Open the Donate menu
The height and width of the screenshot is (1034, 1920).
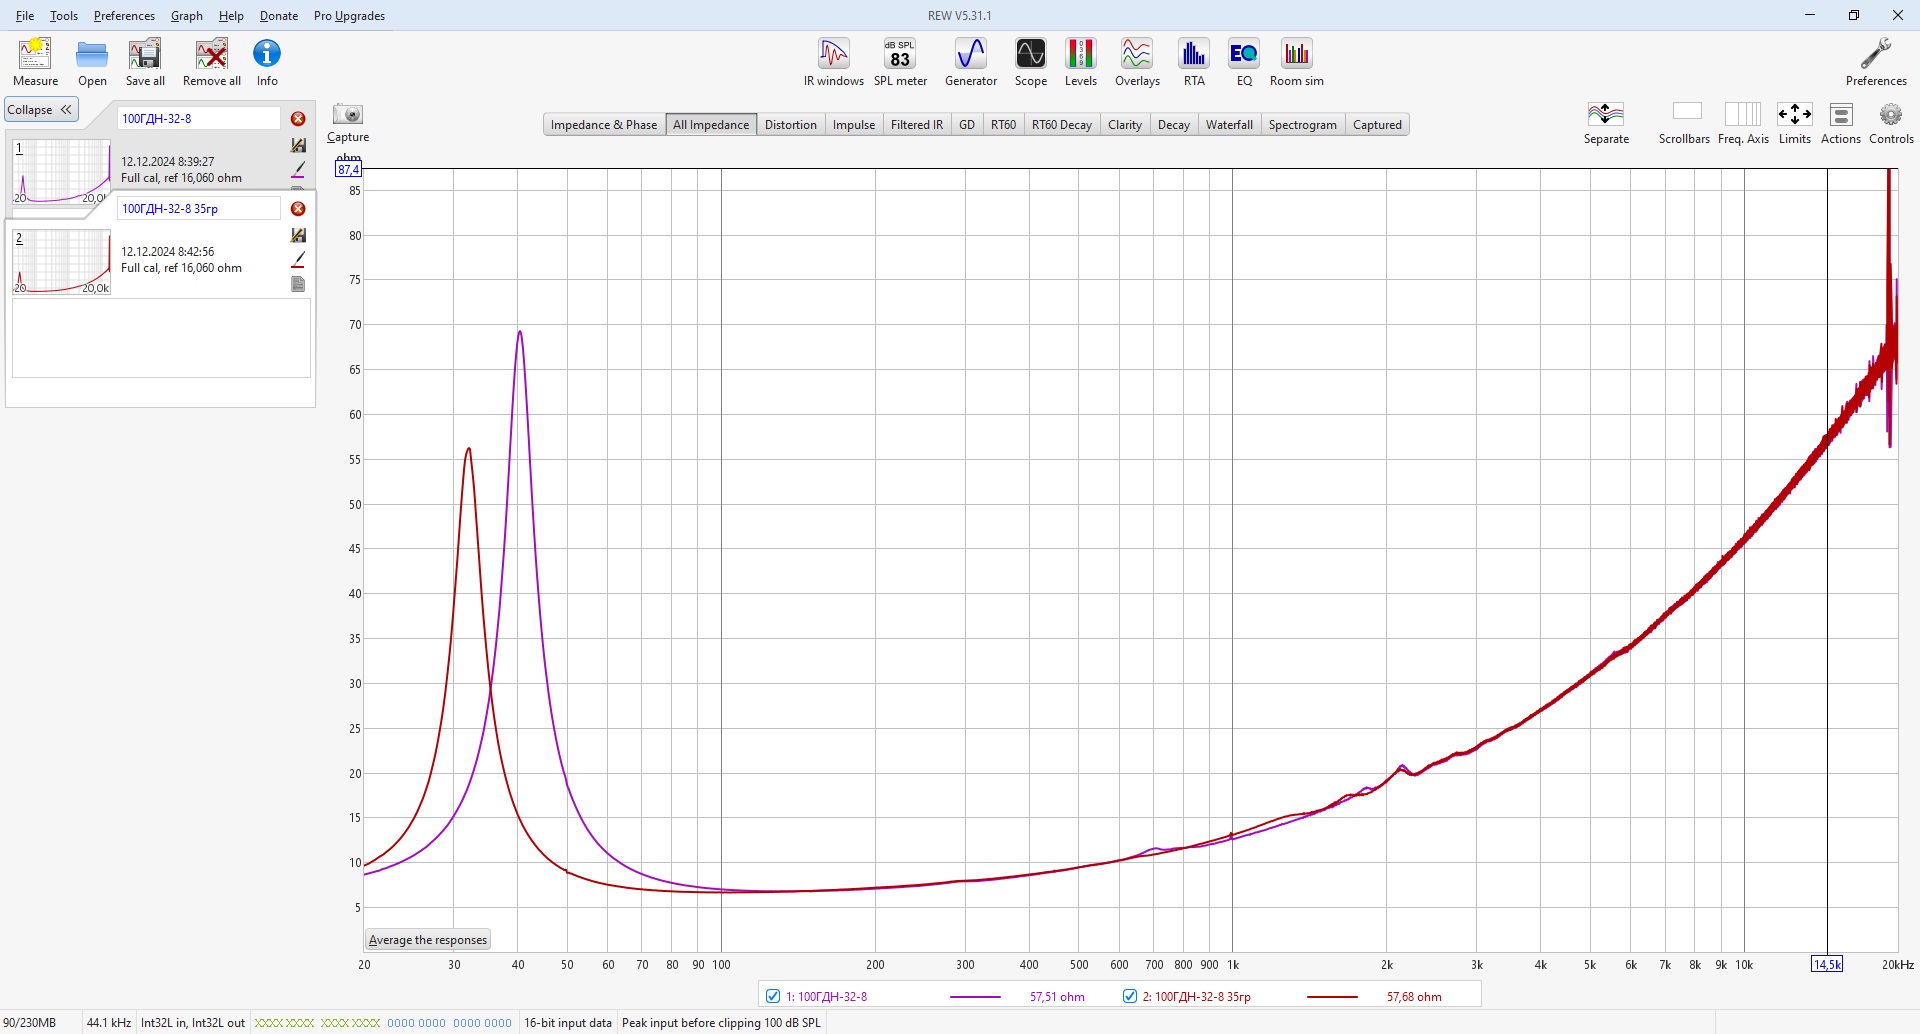(x=279, y=16)
